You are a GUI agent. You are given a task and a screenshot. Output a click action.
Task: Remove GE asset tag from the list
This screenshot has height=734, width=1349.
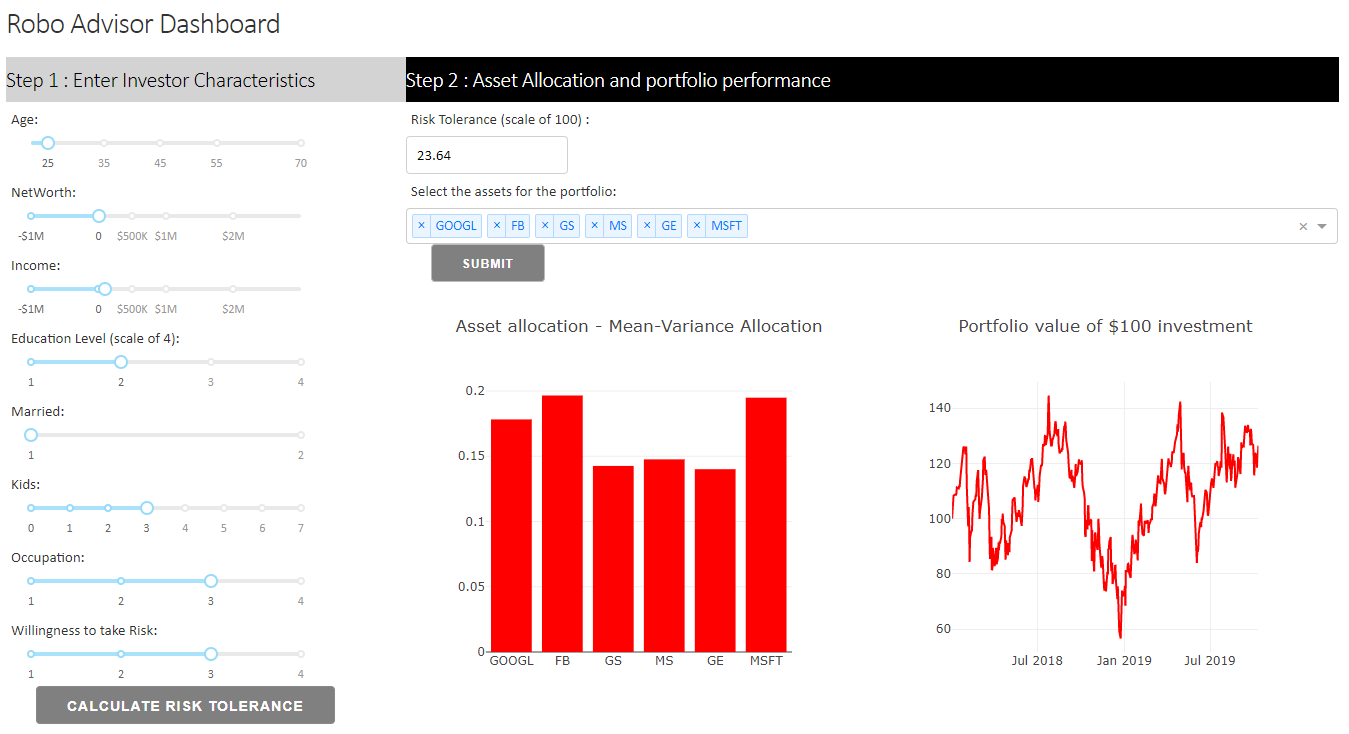click(x=647, y=226)
